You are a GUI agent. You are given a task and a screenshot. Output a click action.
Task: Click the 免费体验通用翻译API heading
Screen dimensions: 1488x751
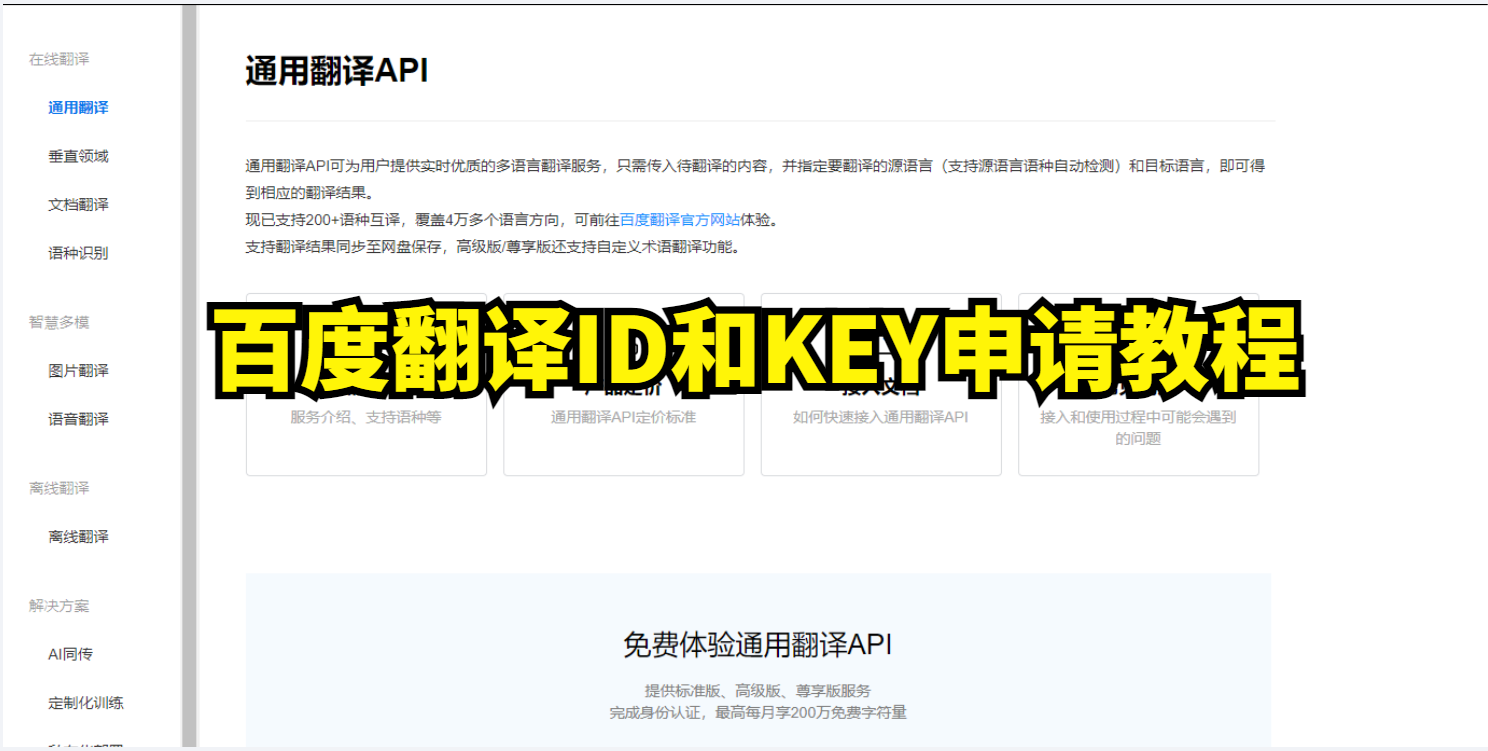[757, 645]
